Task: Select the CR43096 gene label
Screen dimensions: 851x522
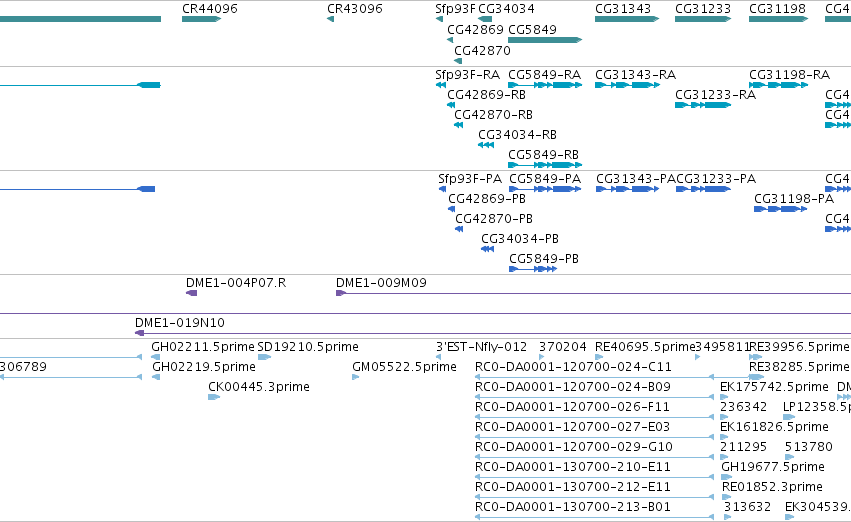Action: click(x=354, y=9)
